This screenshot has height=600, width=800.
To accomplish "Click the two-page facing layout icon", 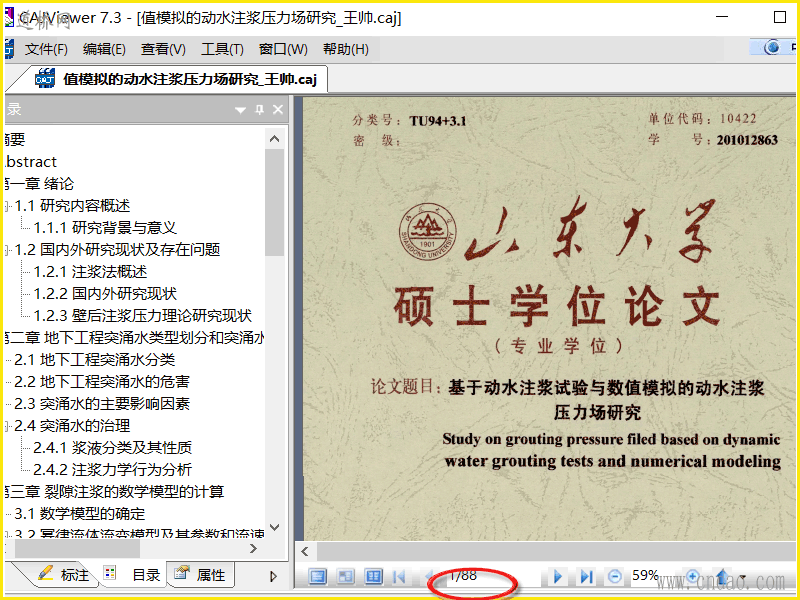I will [x=373, y=577].
